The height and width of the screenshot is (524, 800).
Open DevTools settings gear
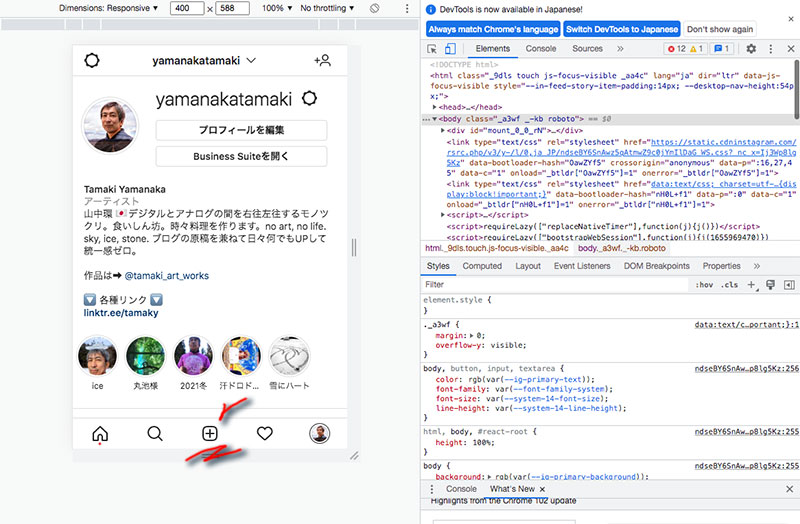(751, 49)
